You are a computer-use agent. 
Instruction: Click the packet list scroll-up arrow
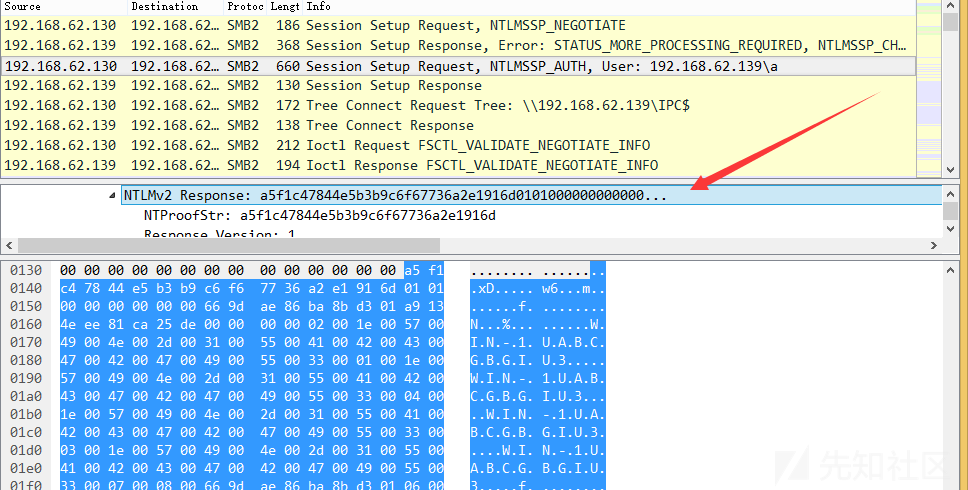click(951, 6)
